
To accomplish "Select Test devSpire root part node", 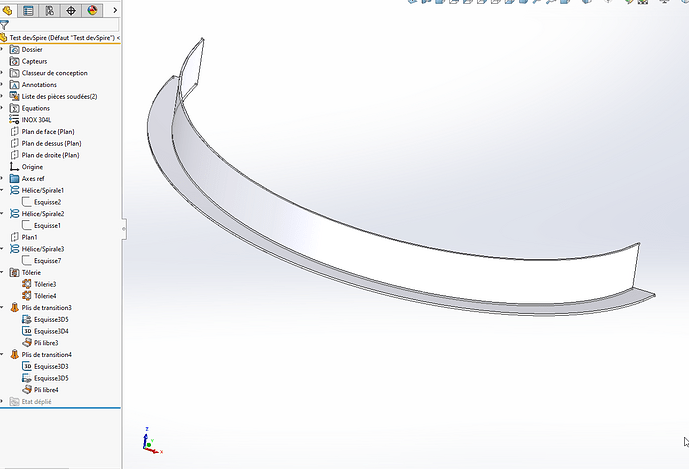I will click(62, 37).
